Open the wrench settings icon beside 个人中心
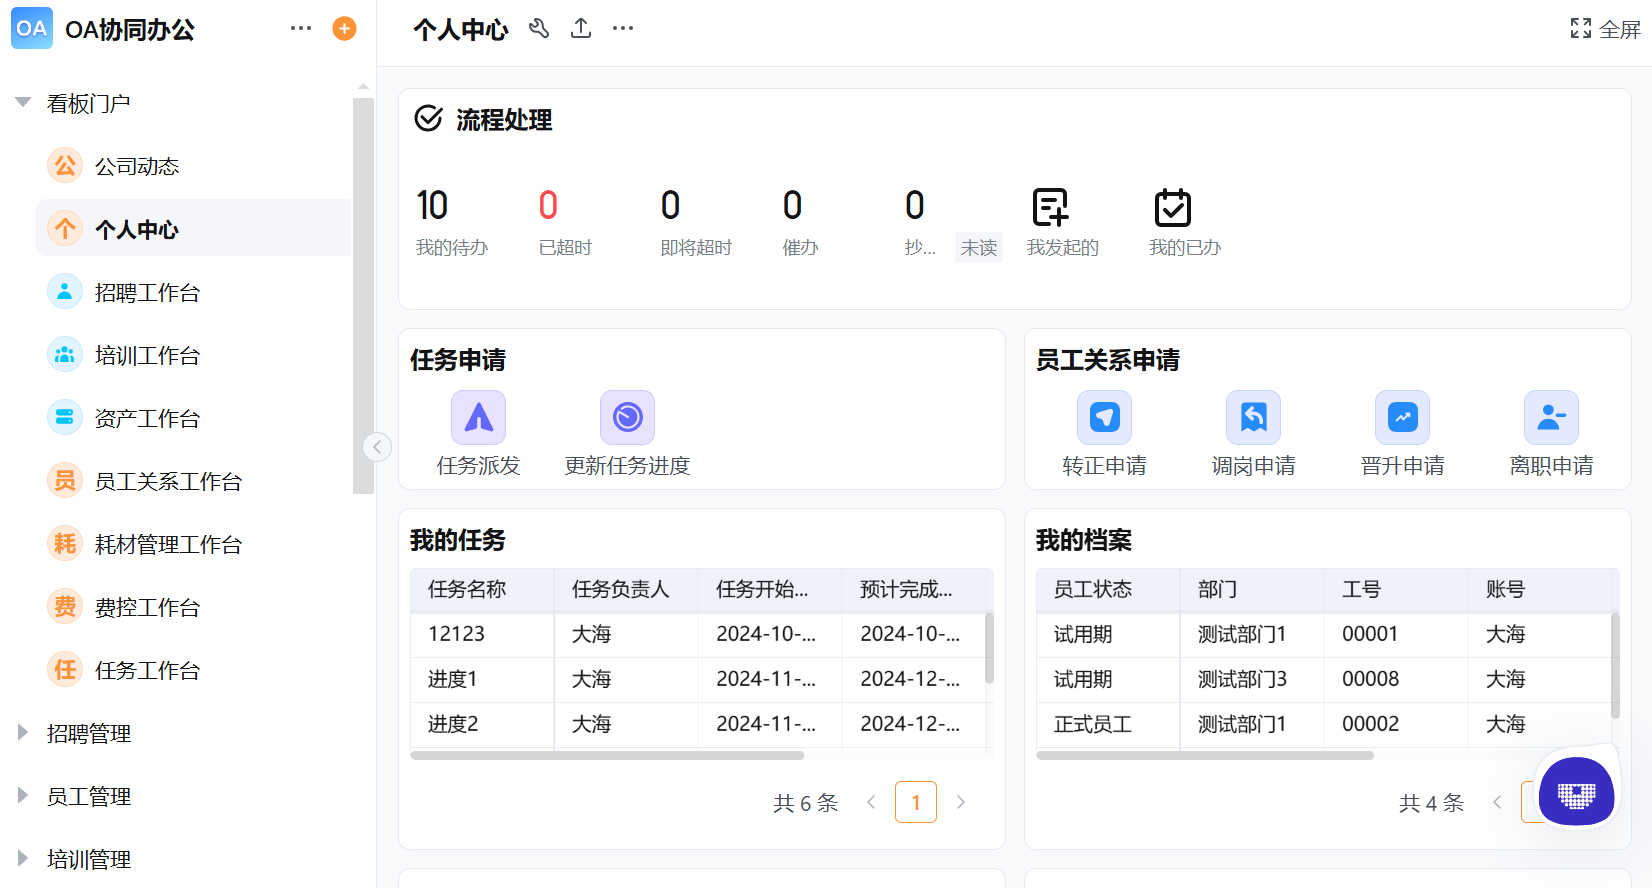Screen dimensions: 1652x888 coord(539,29)
